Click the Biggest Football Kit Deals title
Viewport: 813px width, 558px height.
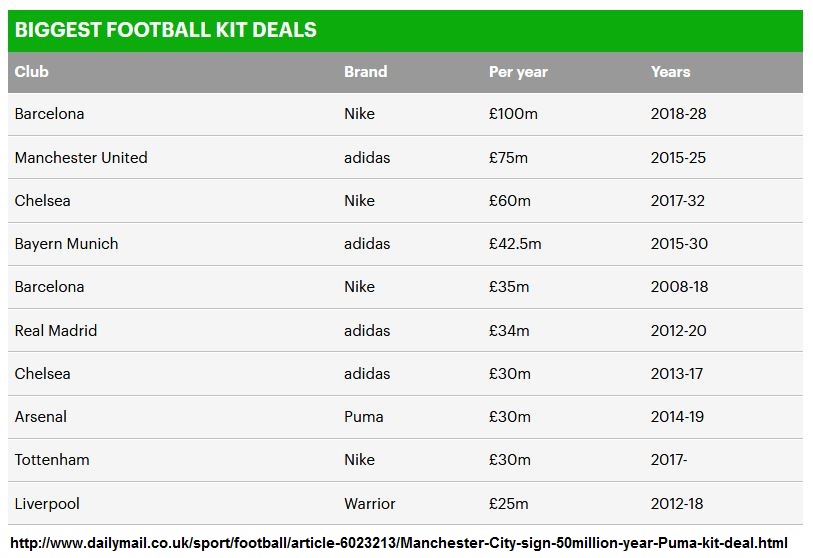(x=165, y=30)
